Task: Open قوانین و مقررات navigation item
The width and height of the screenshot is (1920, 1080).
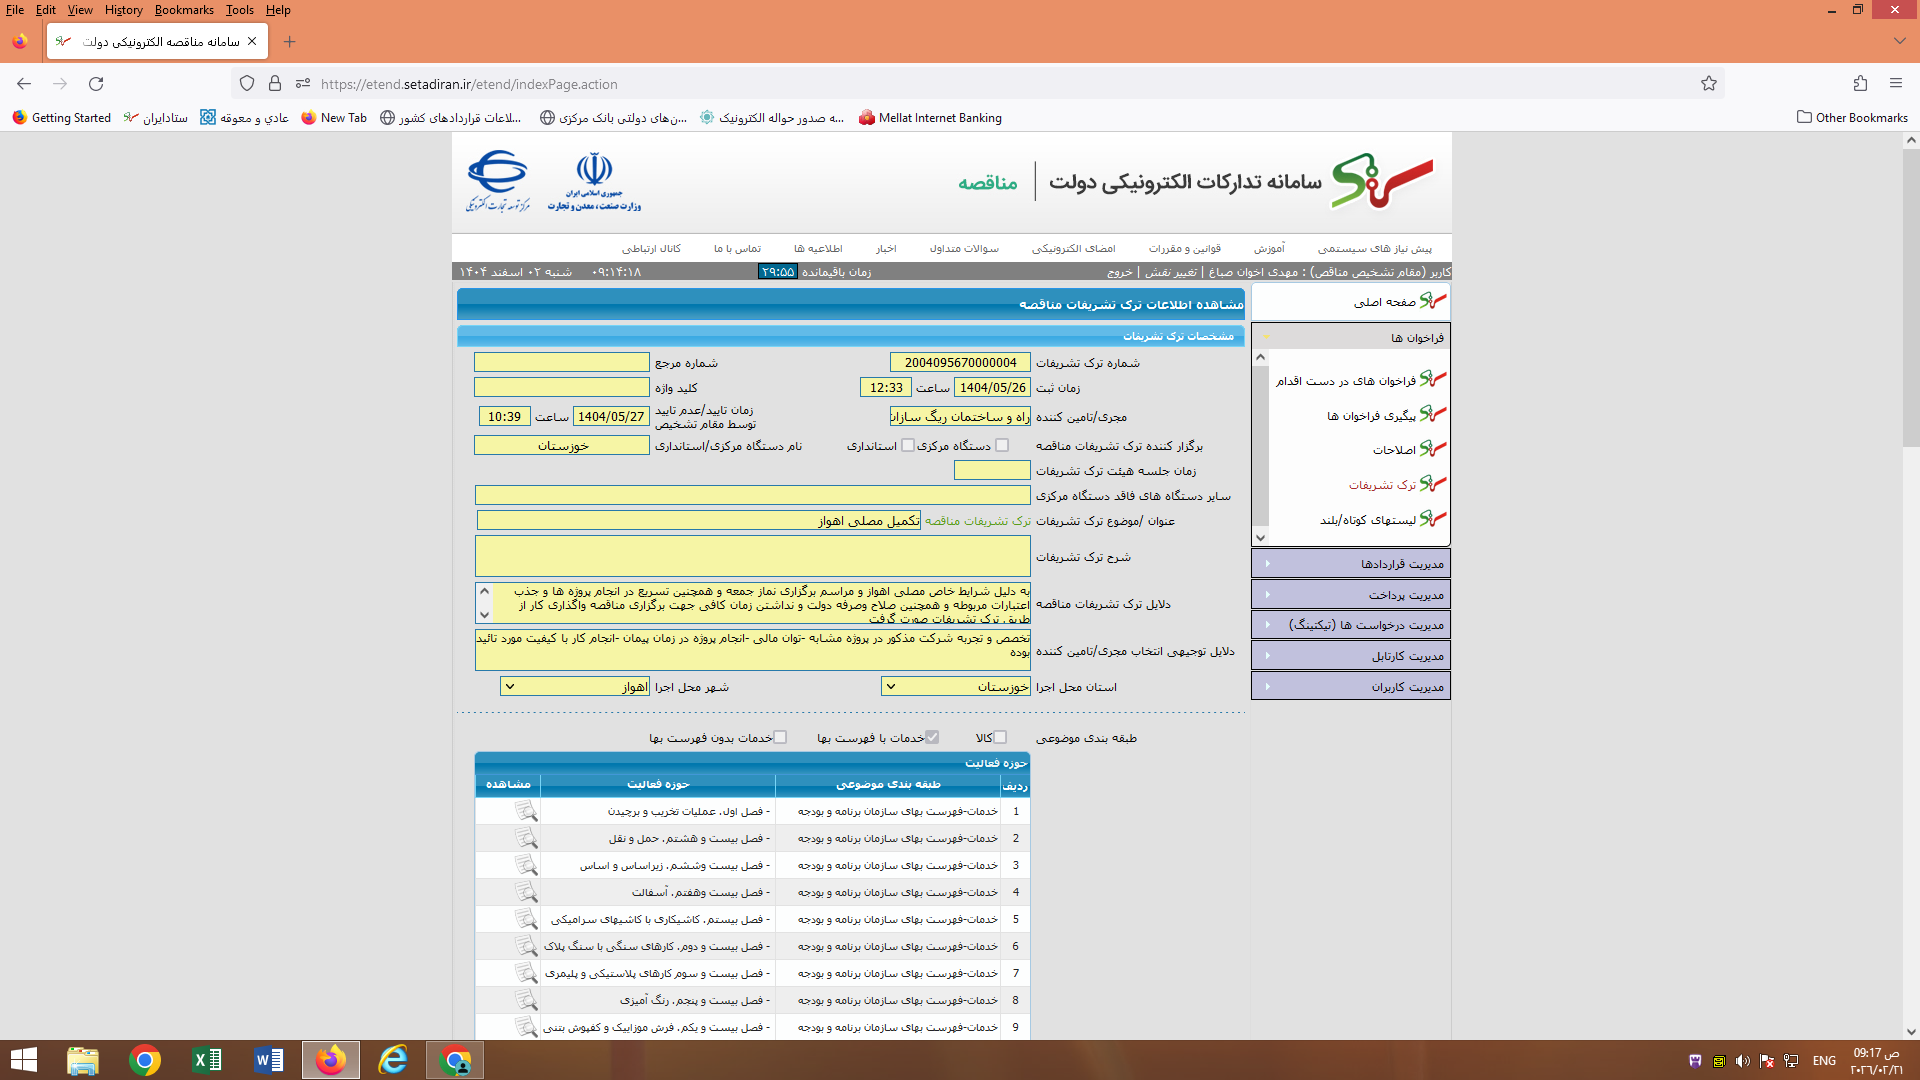Action: click(x=1184, y=248)
